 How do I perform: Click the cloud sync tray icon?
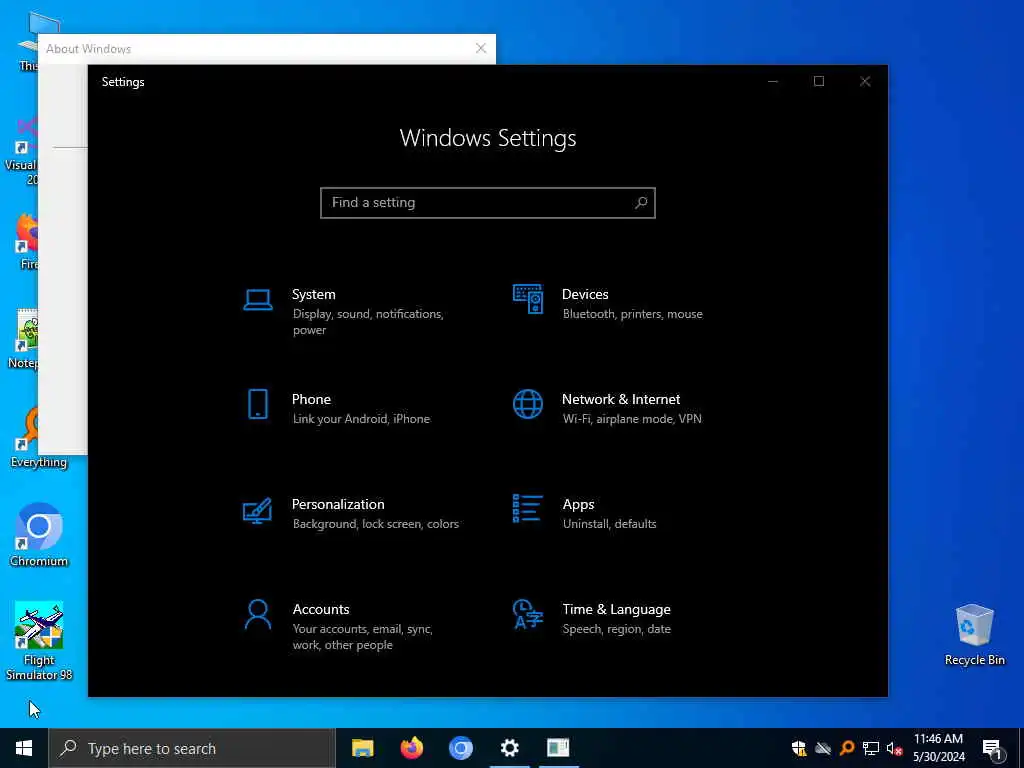[823, 748]
